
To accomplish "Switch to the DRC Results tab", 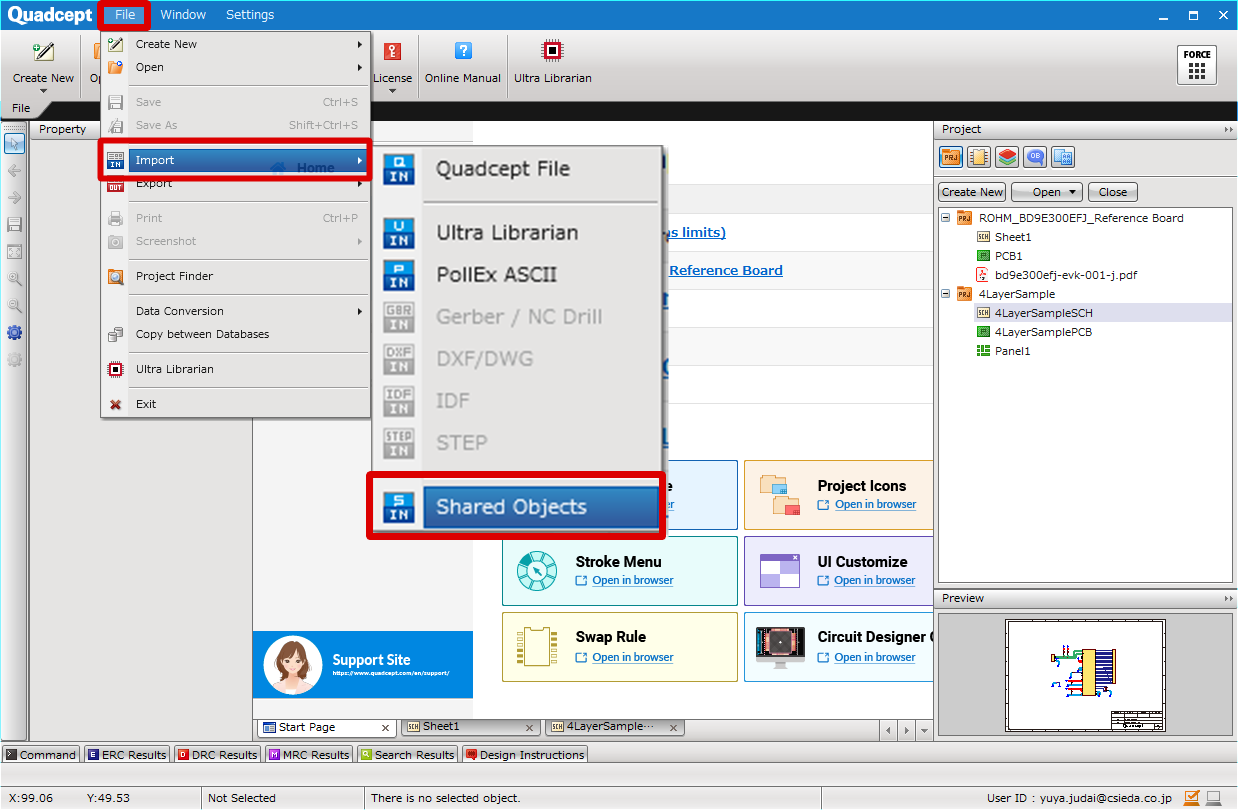I will point(217,755).
